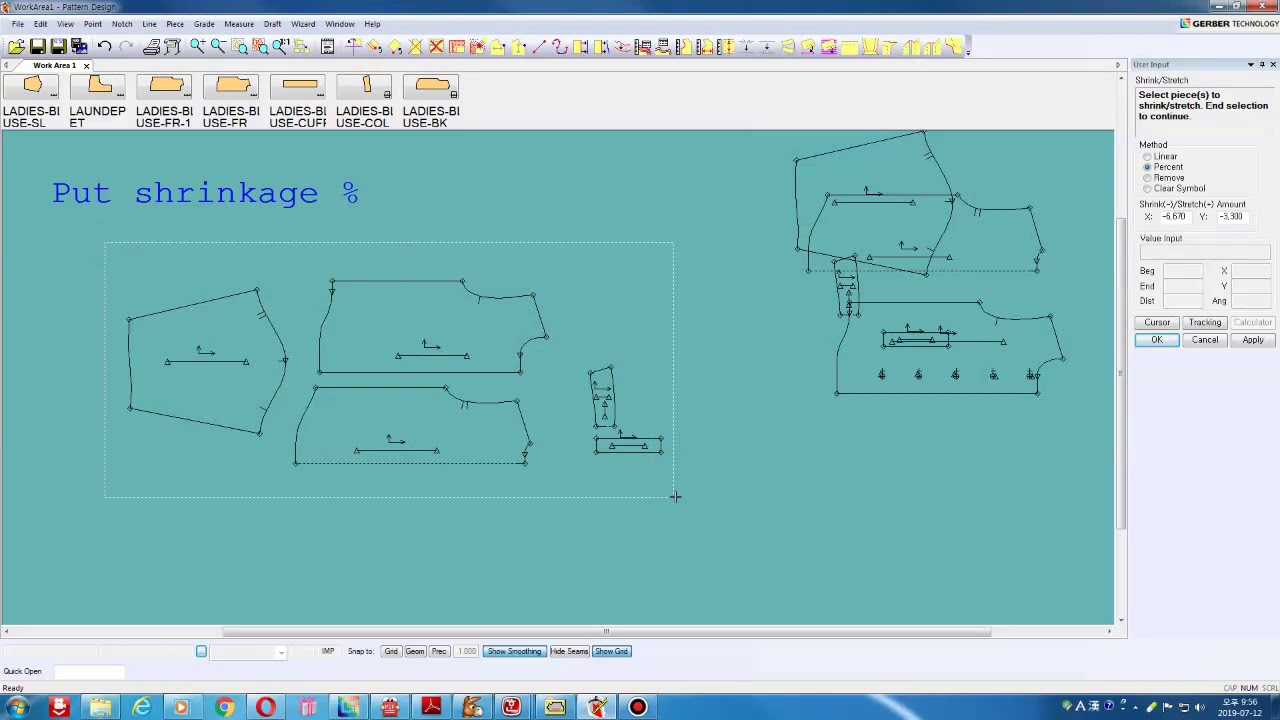Image resolution: width=1280 pixels, height=720 pixels.
Task: Click the Print icon in the toolbar
Action: coord(151,46)
